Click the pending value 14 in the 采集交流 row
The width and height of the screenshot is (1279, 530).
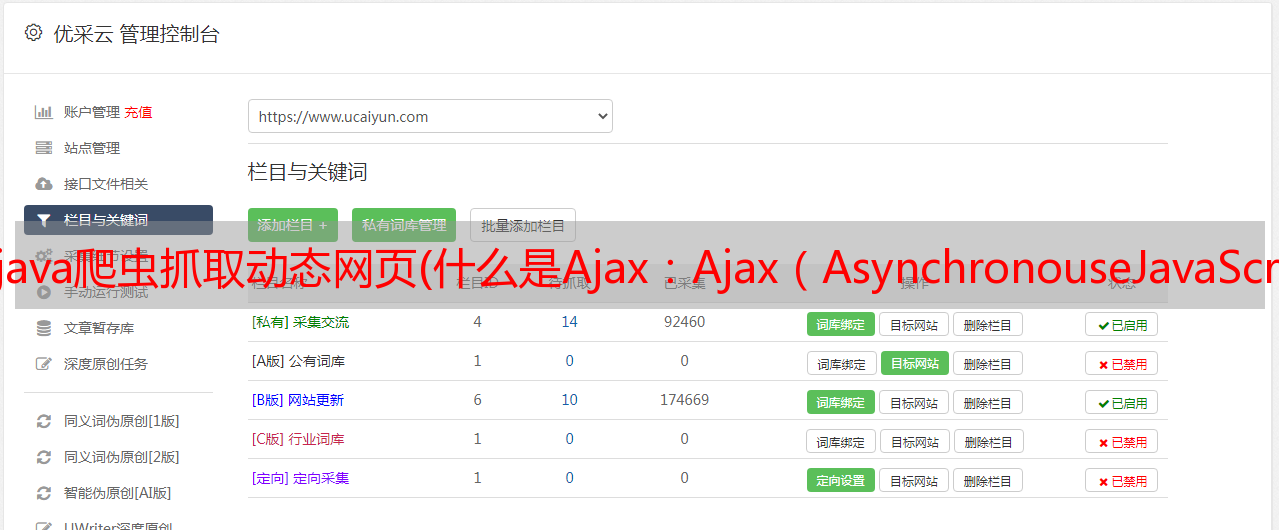pos(569,322)
